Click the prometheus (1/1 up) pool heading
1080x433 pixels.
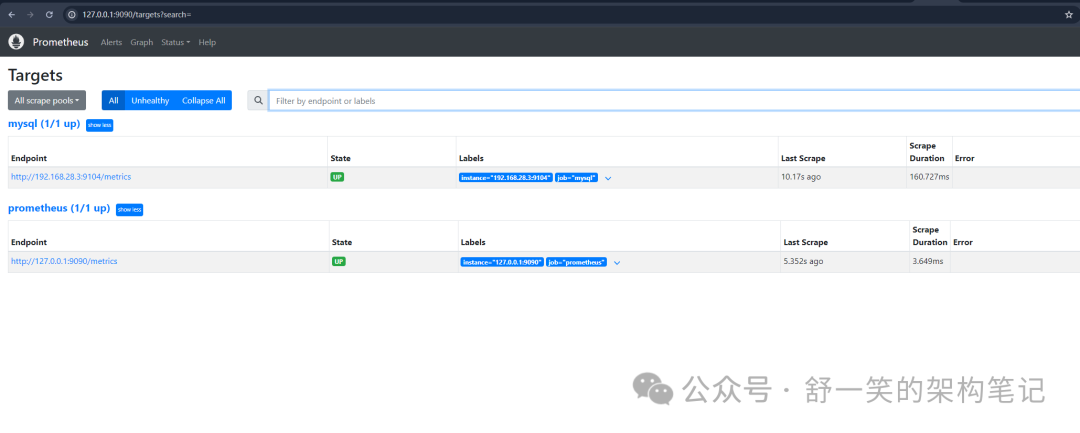click(x=59, y=208)
